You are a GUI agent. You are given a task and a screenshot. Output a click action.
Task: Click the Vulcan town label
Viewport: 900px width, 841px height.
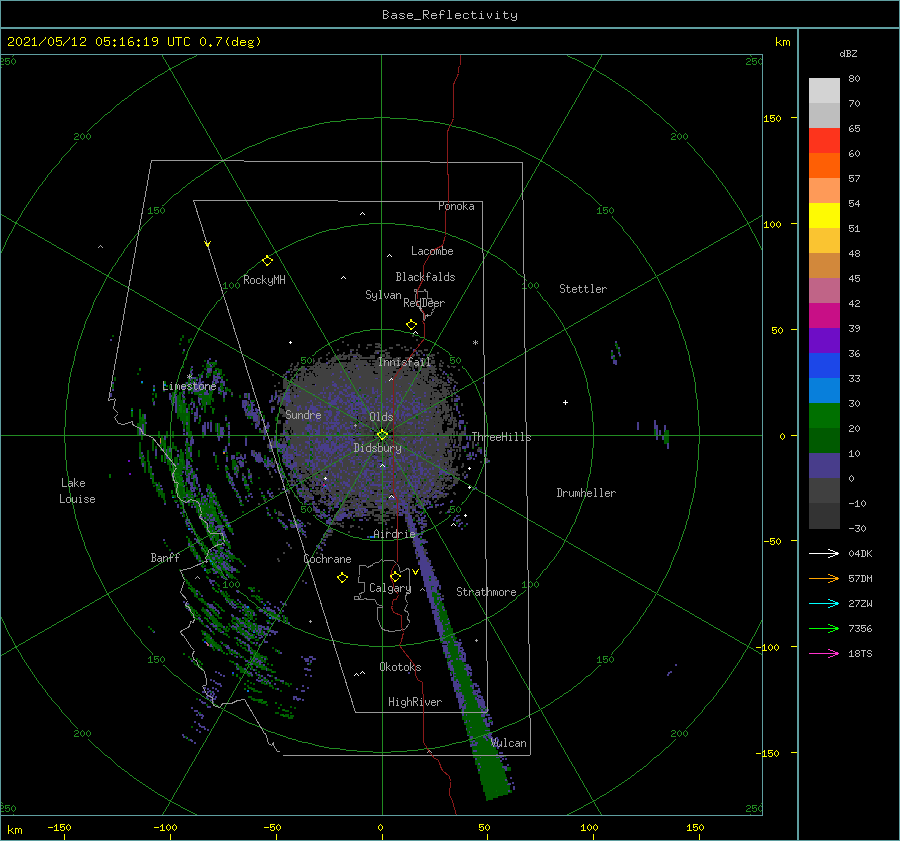click(x=509, y=743)
